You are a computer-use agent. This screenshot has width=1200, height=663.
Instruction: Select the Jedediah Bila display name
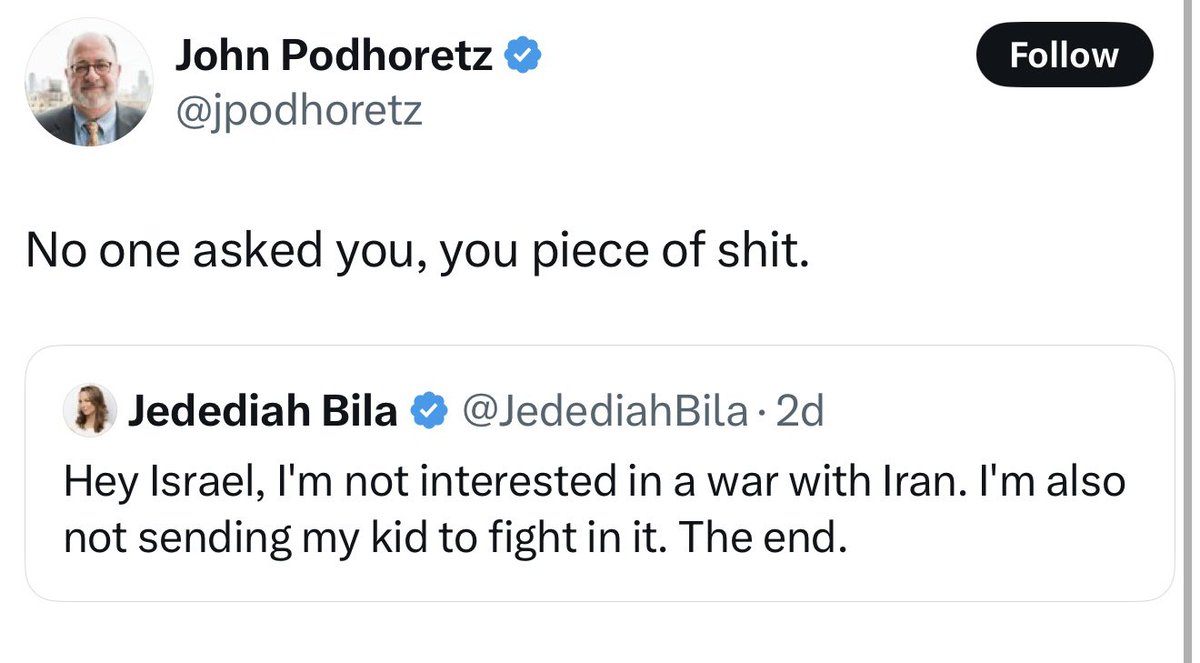click(262, 411)
